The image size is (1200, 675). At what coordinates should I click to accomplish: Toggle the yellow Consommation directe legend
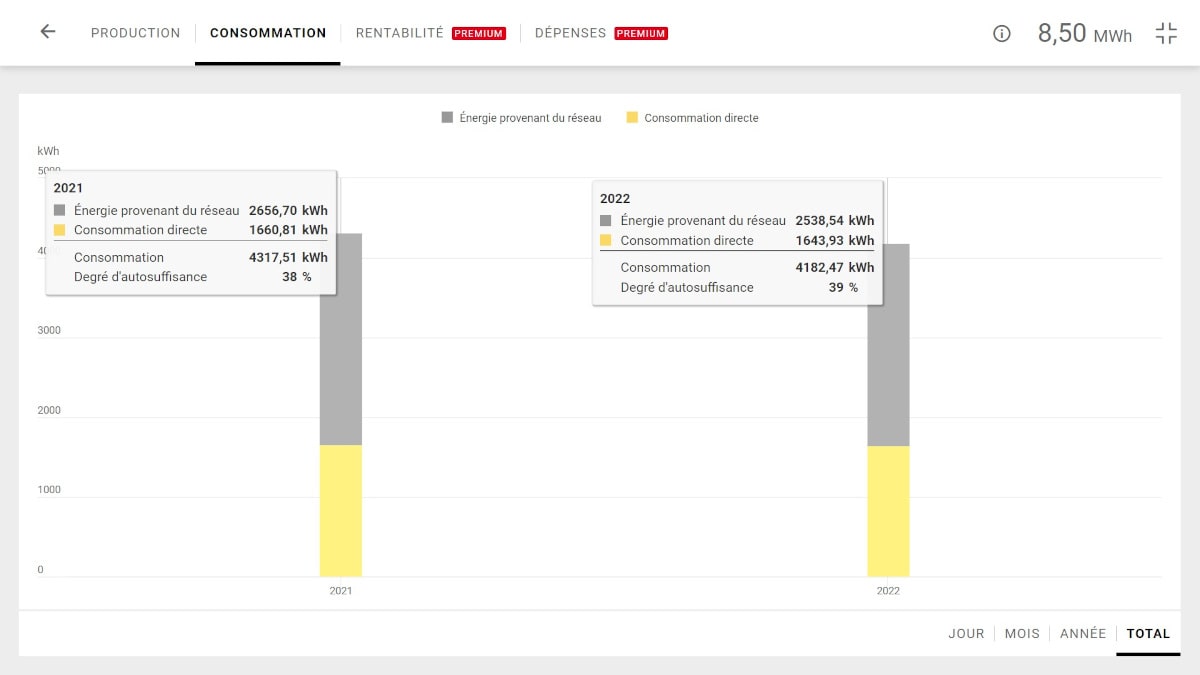pyautogui.click(x=692, y=118)
